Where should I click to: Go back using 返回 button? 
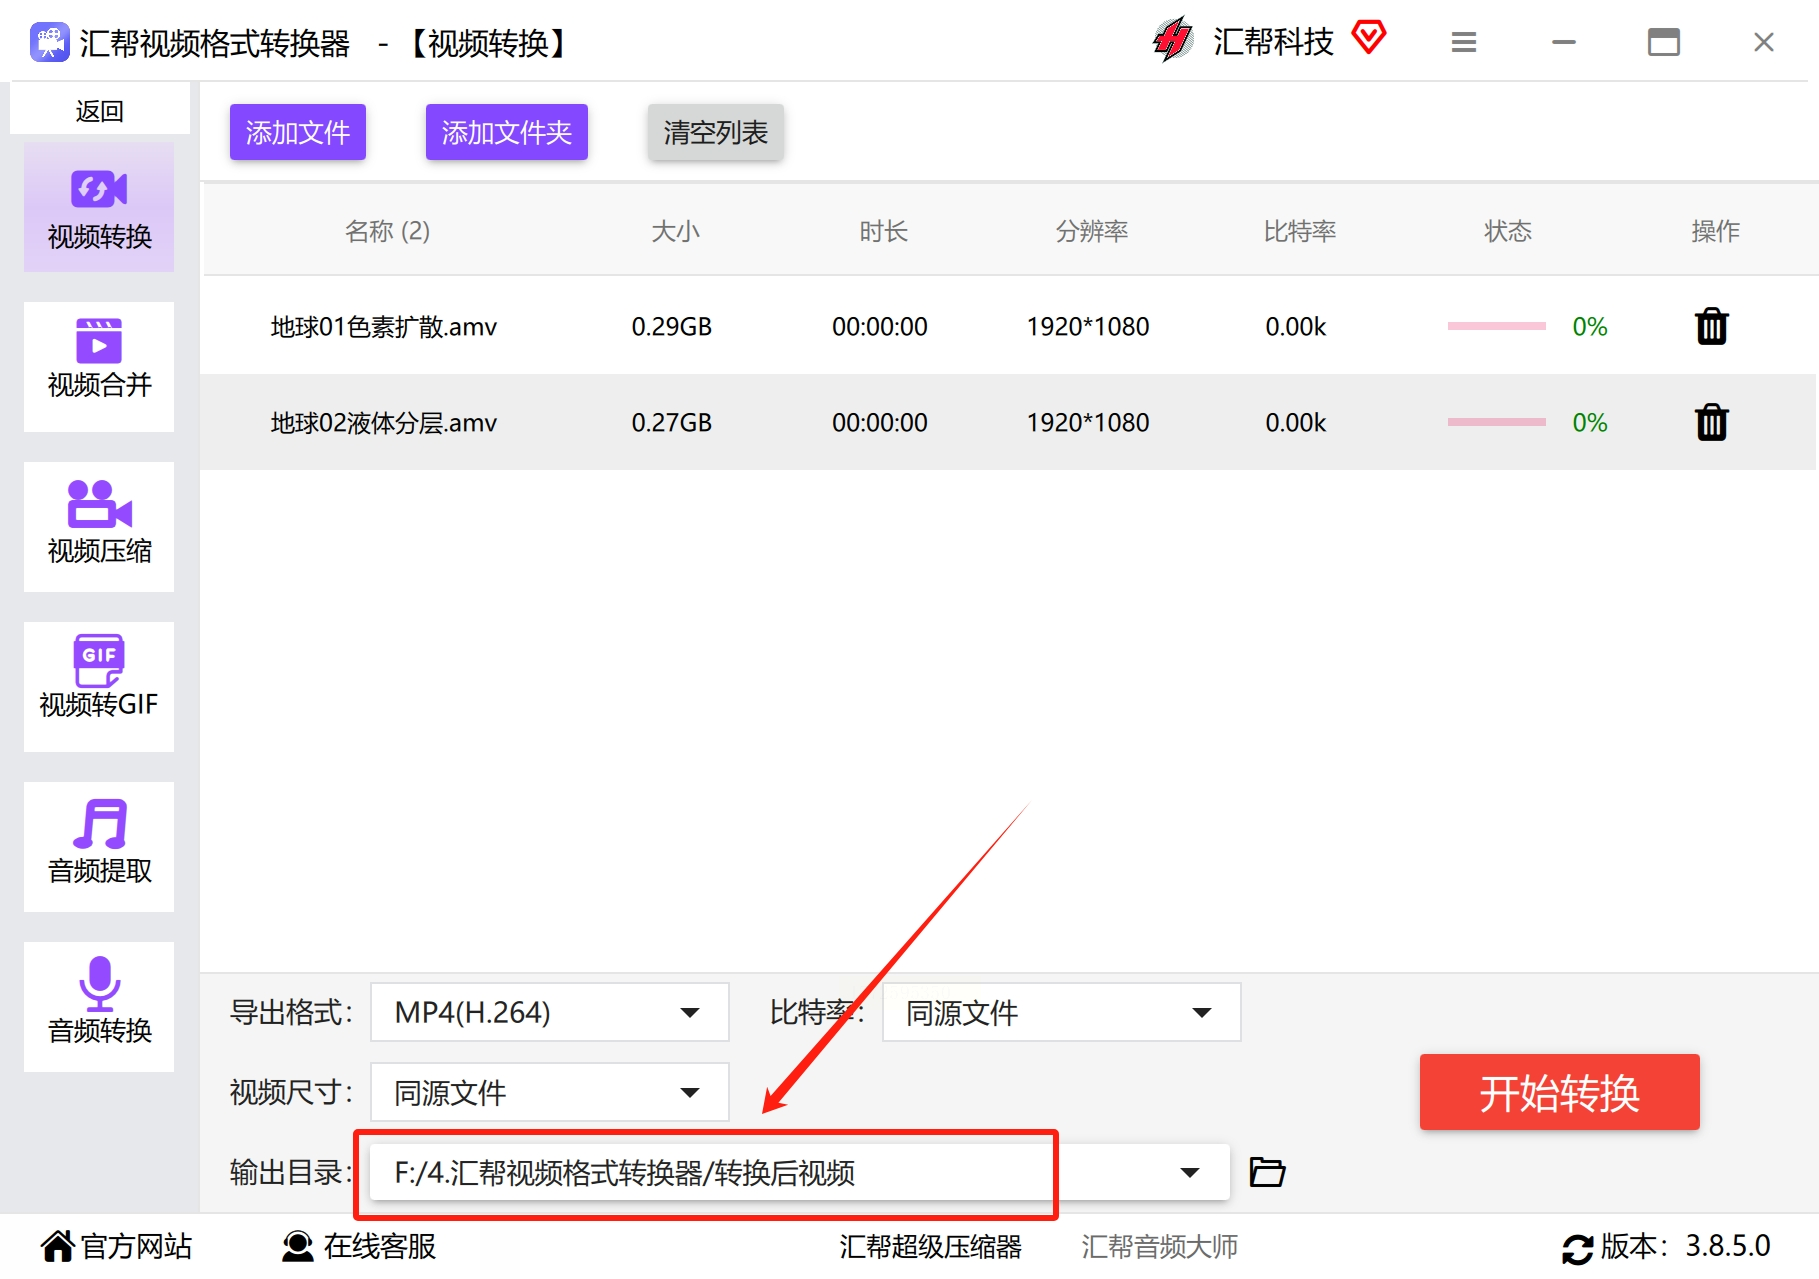(99, 109)
